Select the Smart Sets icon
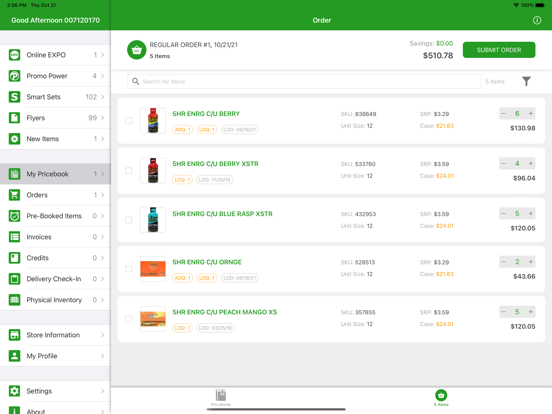This screenshot has width=552, height=414. tap(14, 97)
